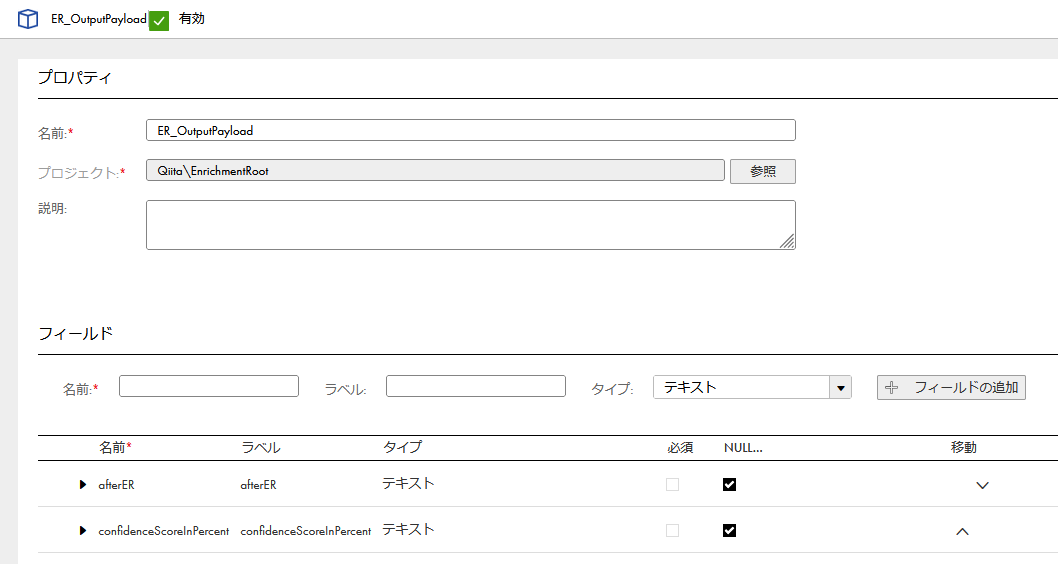The width and height of the screenshot is (1058, 564).
Task: Open the タイプ dropdown showing テキスト
Action: point(752,387)
